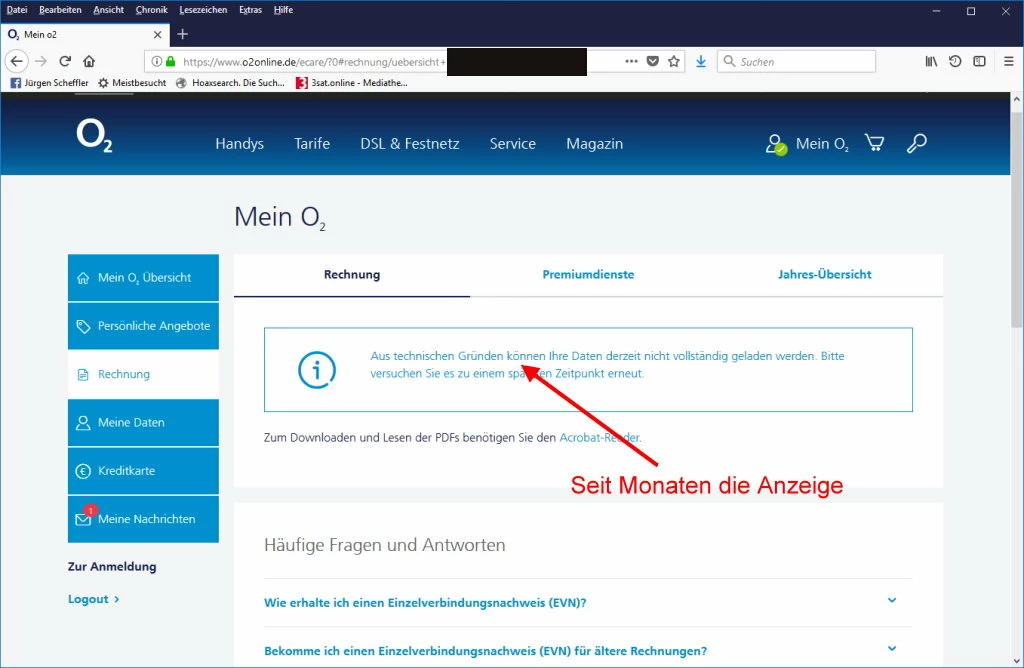Viewport: 1024px width, 668px height.
Task: Open the 3sat.online Mediathek bookmark
Action: coord(351,83)
